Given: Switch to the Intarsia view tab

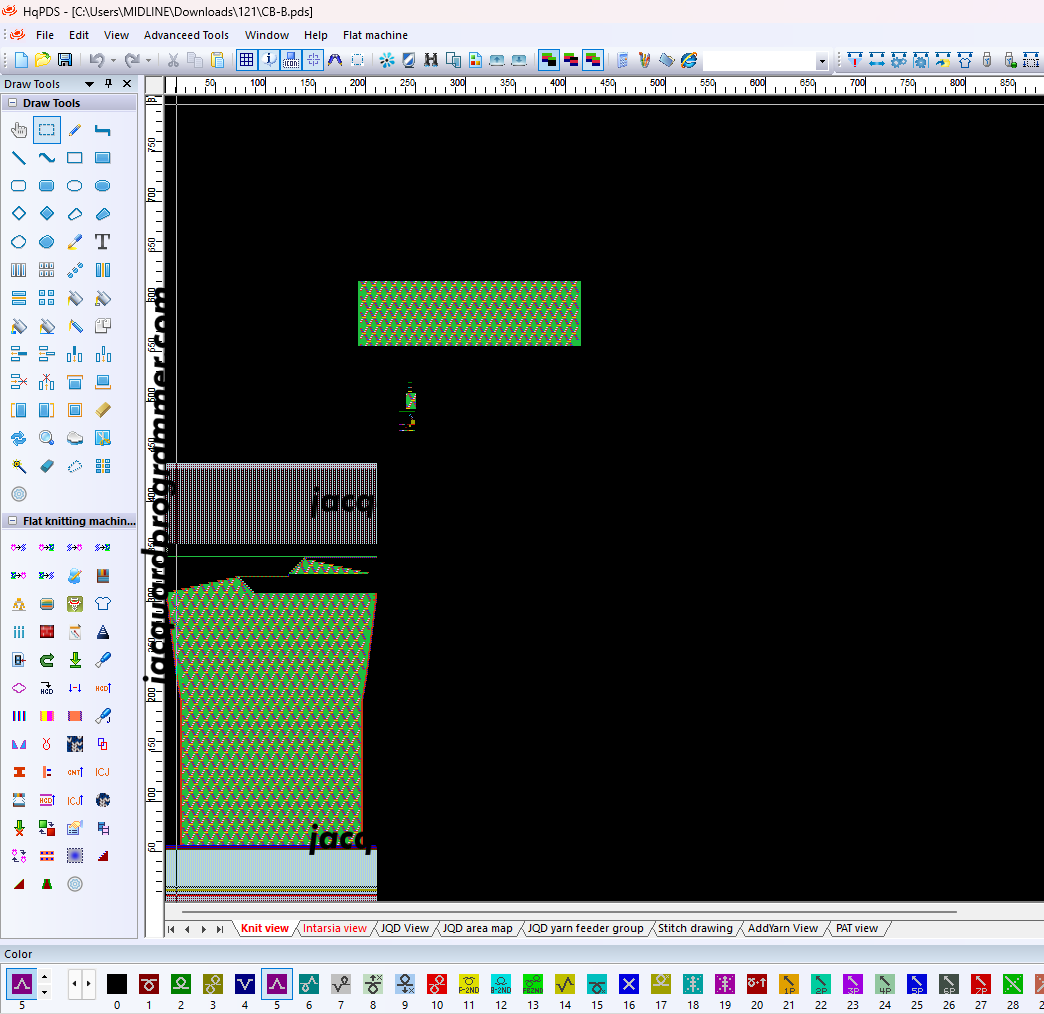Looking at the screenshot, I should (x=334, y=928).
